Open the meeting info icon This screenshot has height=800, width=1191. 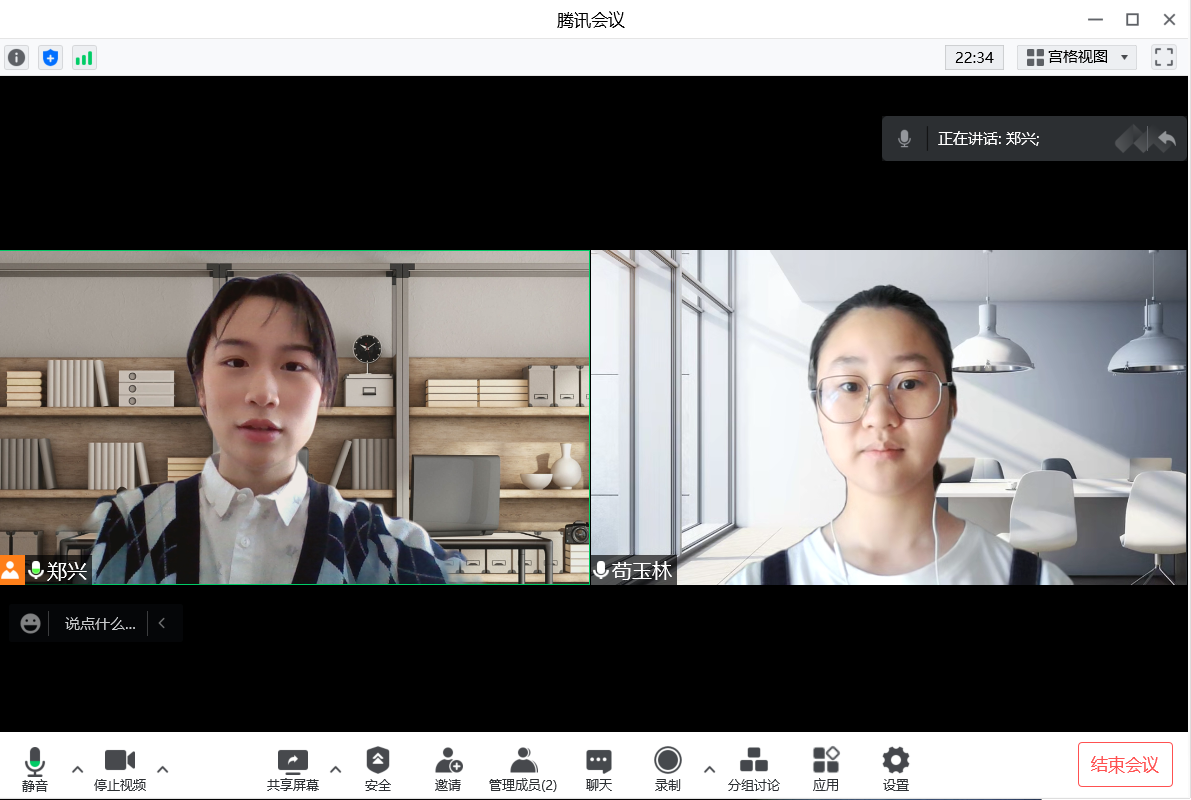[x=17, y=57]
